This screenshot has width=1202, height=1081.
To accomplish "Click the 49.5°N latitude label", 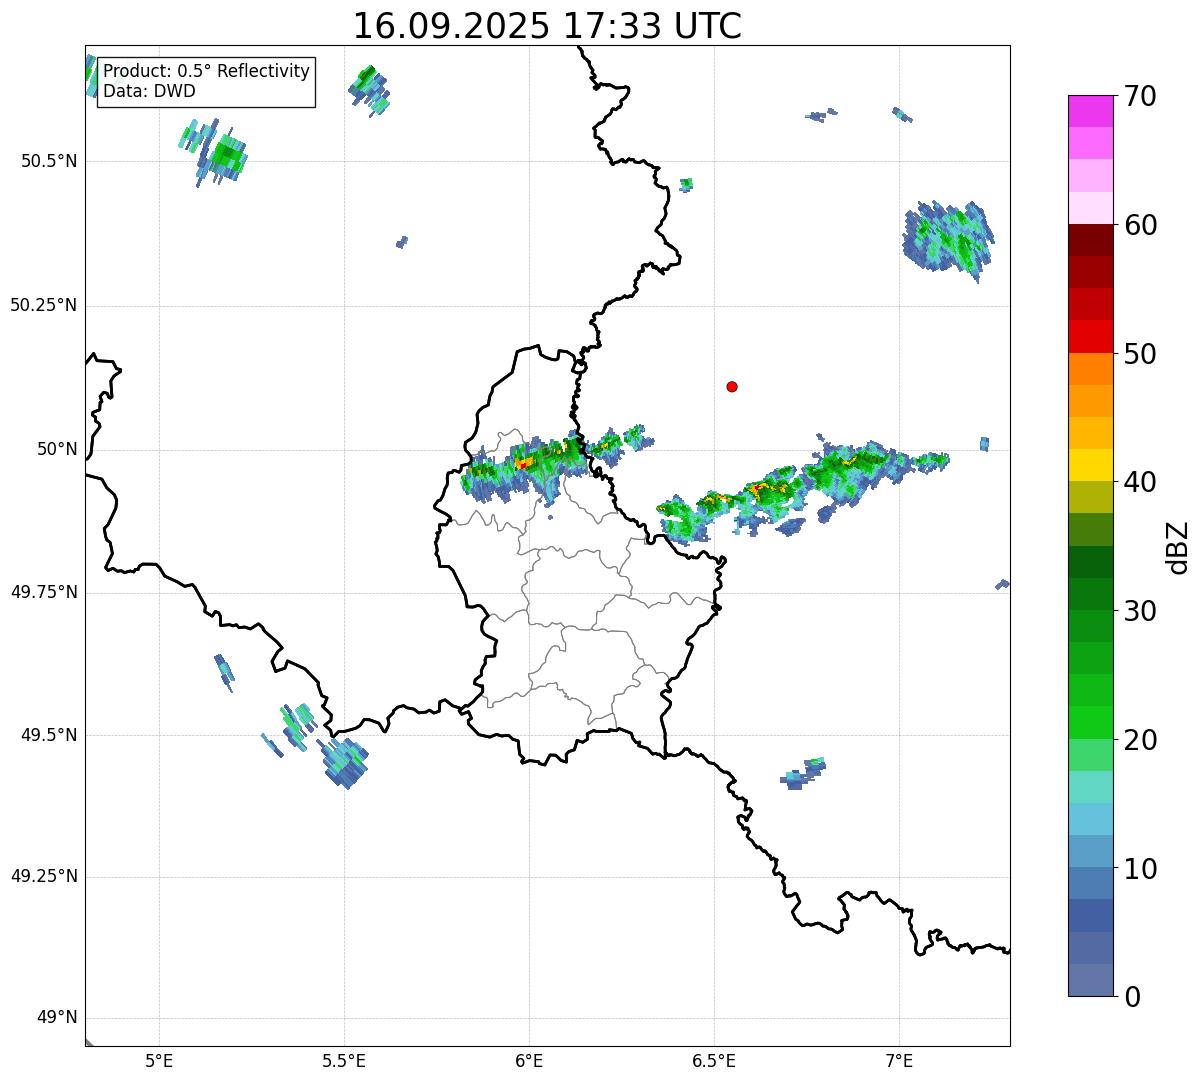I will tap(48, 735).
